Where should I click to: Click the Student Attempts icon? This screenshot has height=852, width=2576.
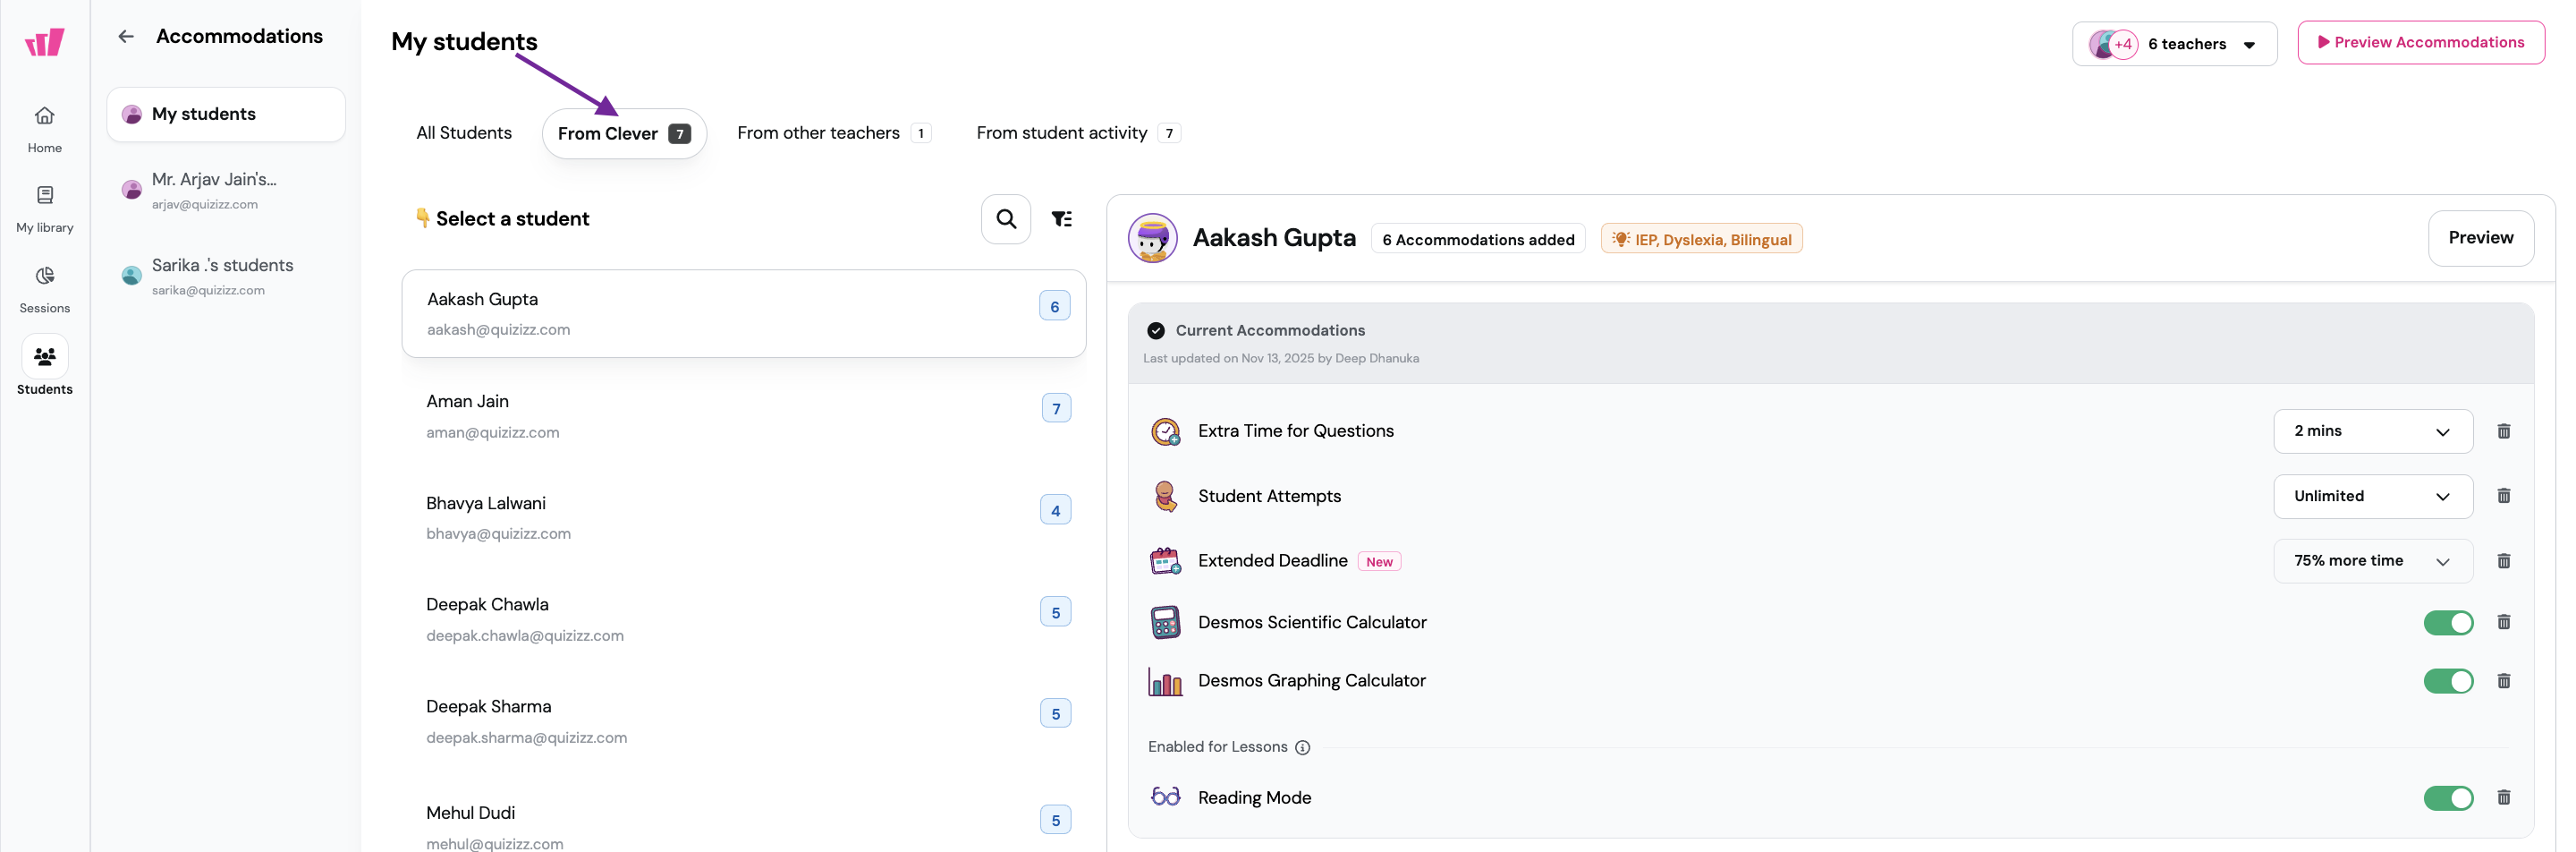(x=1165, y=496)
